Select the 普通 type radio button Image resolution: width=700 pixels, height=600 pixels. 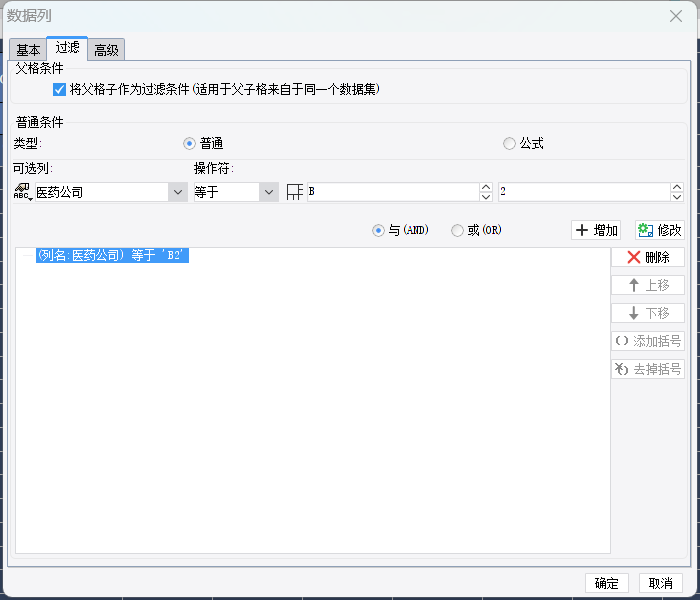pos(189,143)
